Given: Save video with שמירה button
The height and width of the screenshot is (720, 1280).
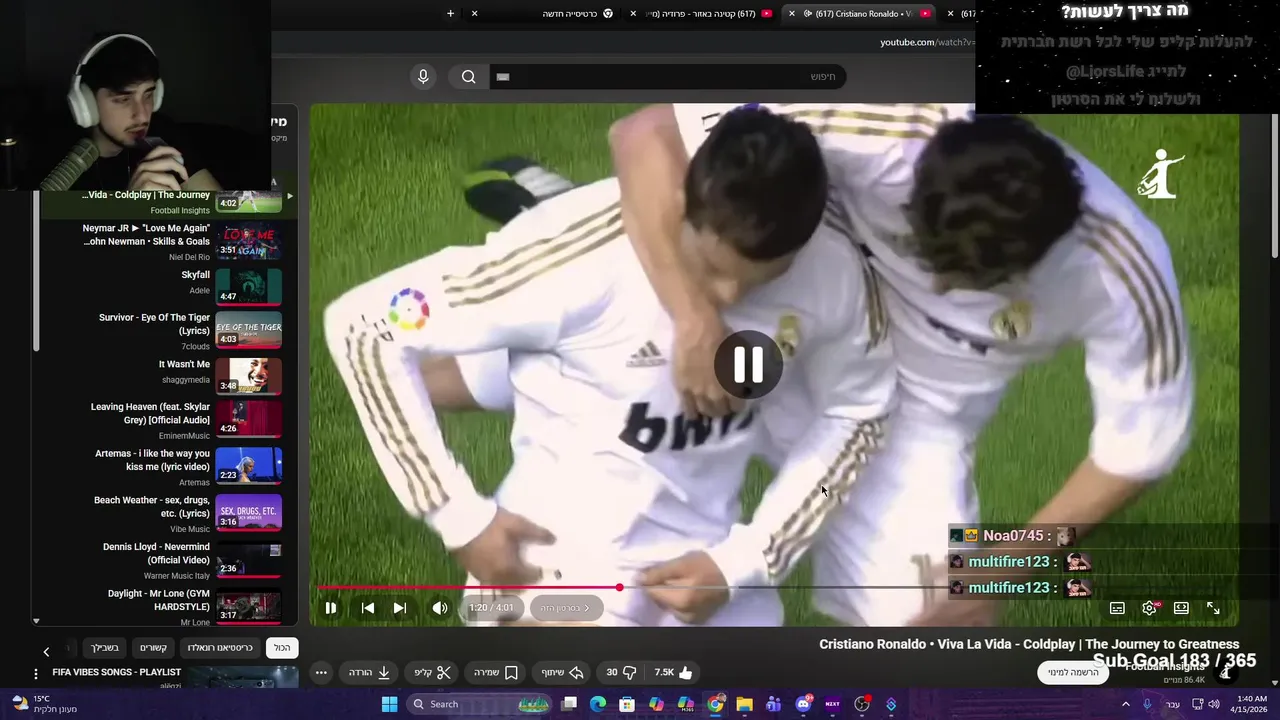Looking at the screenshot, I should [x=496, y=673].
